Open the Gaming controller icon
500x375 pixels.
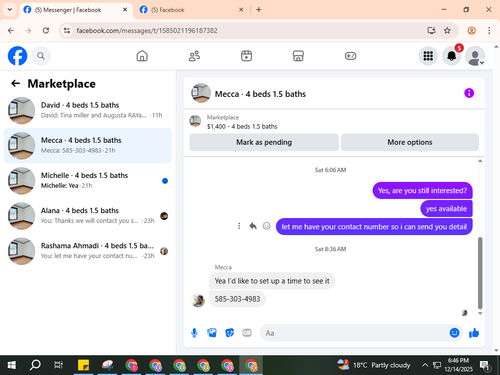click(350, 56)
